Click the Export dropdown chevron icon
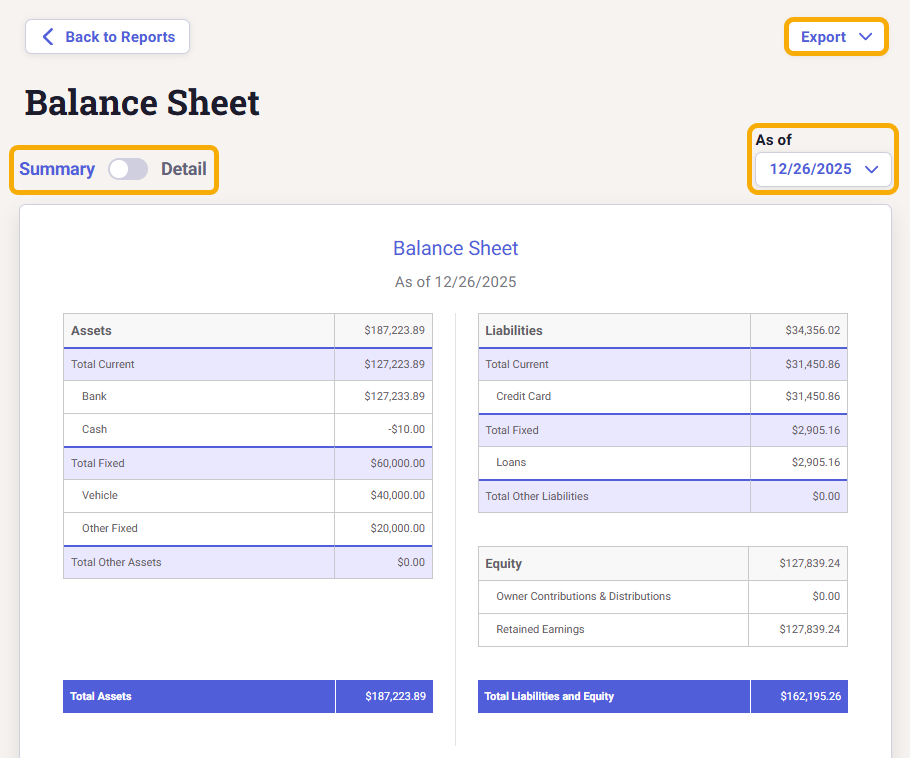 coord(866,37)
